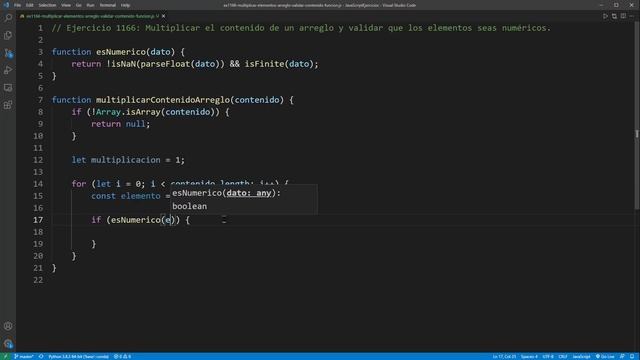Click the VS Code logo icon
This screenshot has width=640, height=360.
(x=6, y=5)
